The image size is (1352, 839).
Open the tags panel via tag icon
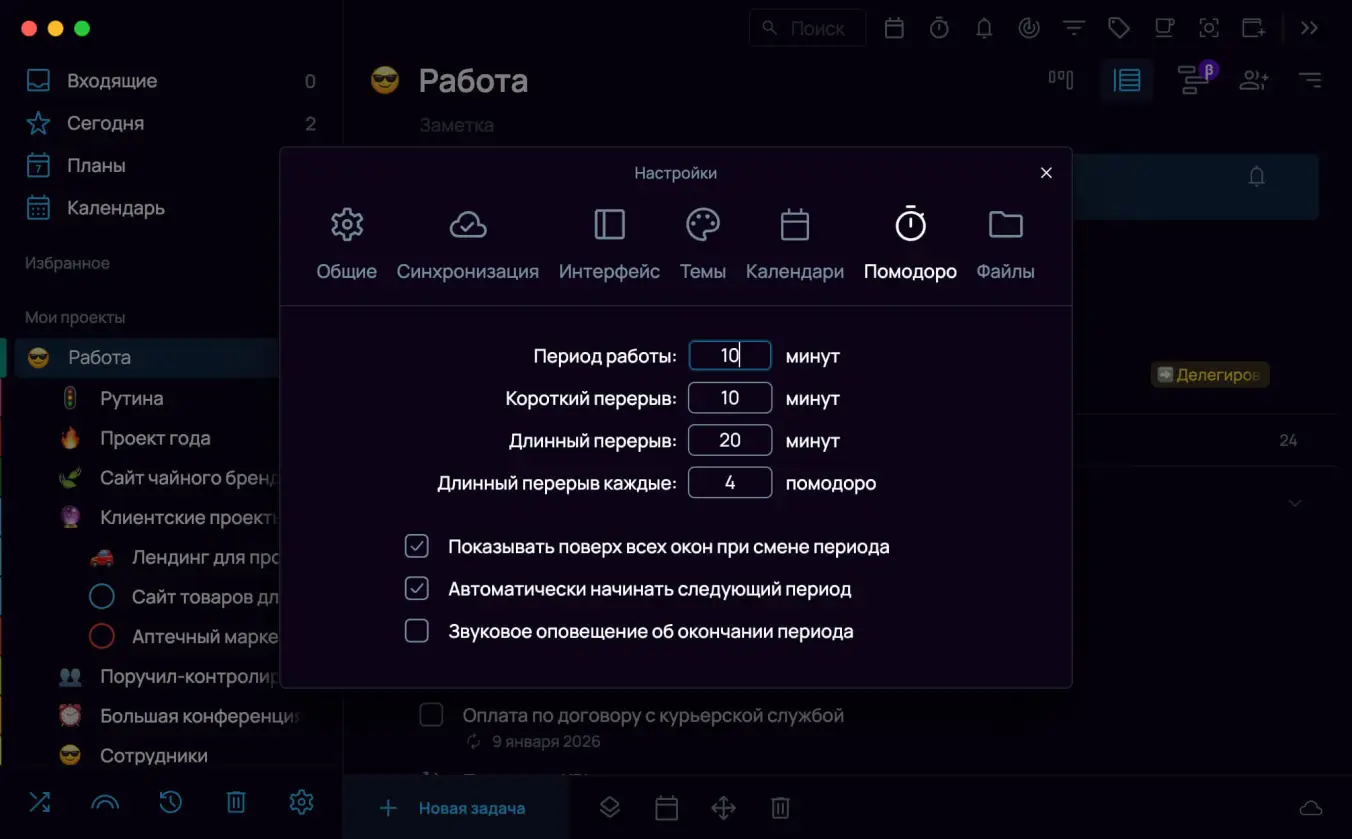coord(1118,27)
